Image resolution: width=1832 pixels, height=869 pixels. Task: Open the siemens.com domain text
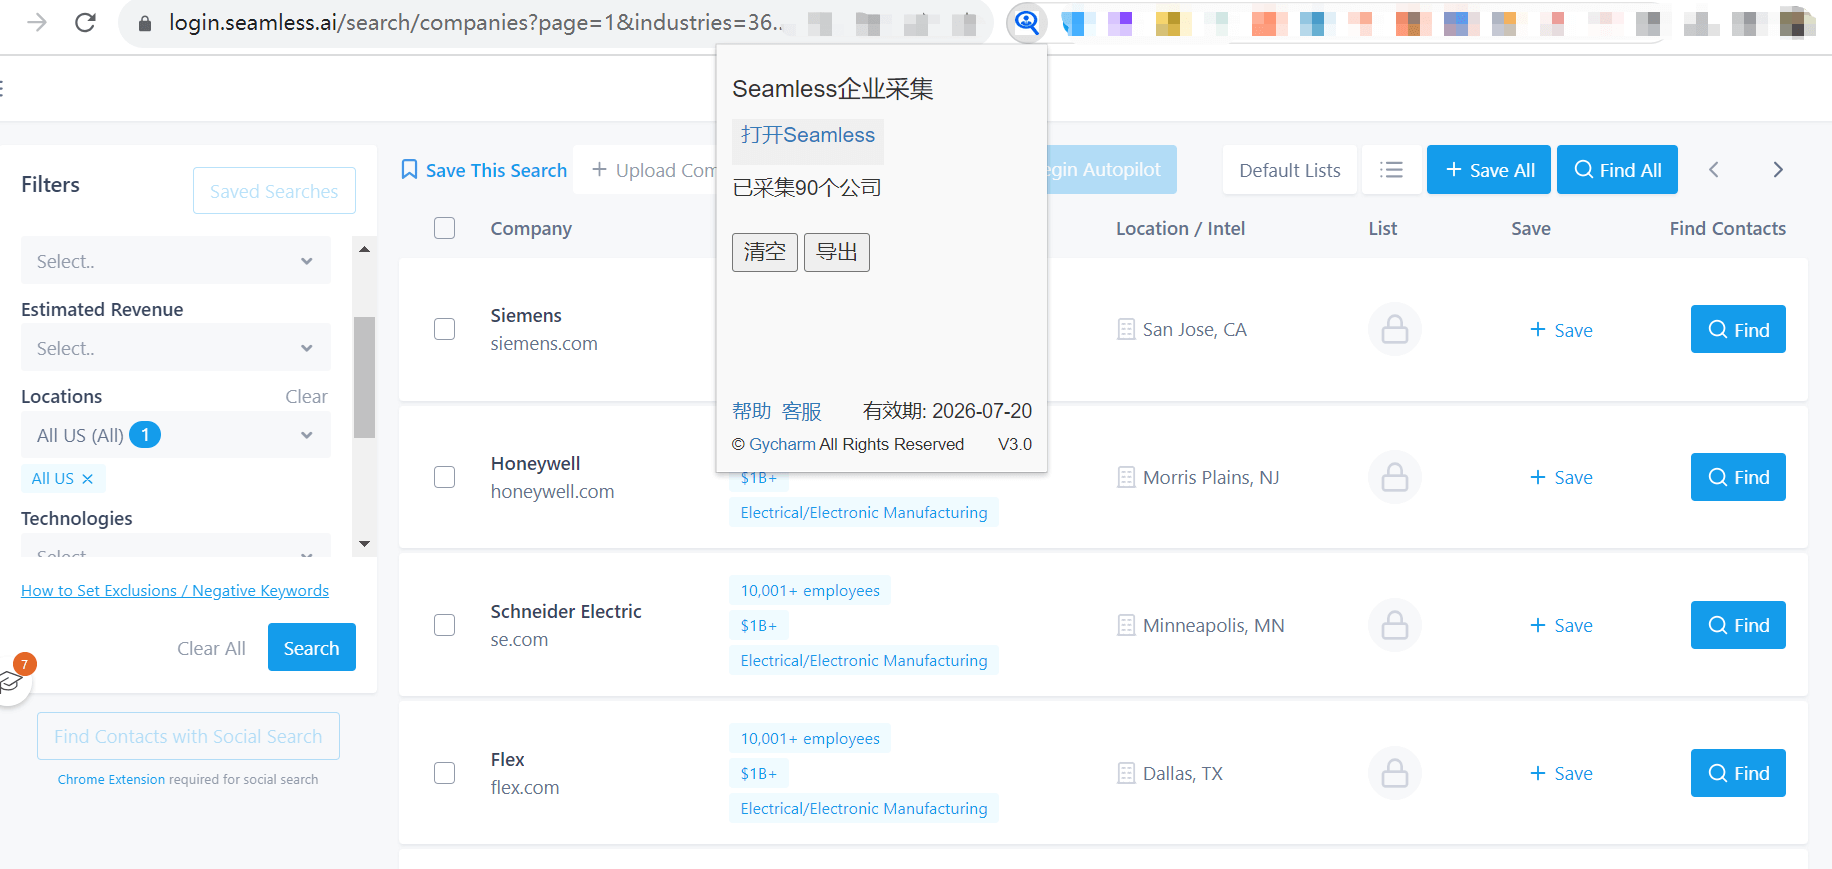(x=544, y=344)
